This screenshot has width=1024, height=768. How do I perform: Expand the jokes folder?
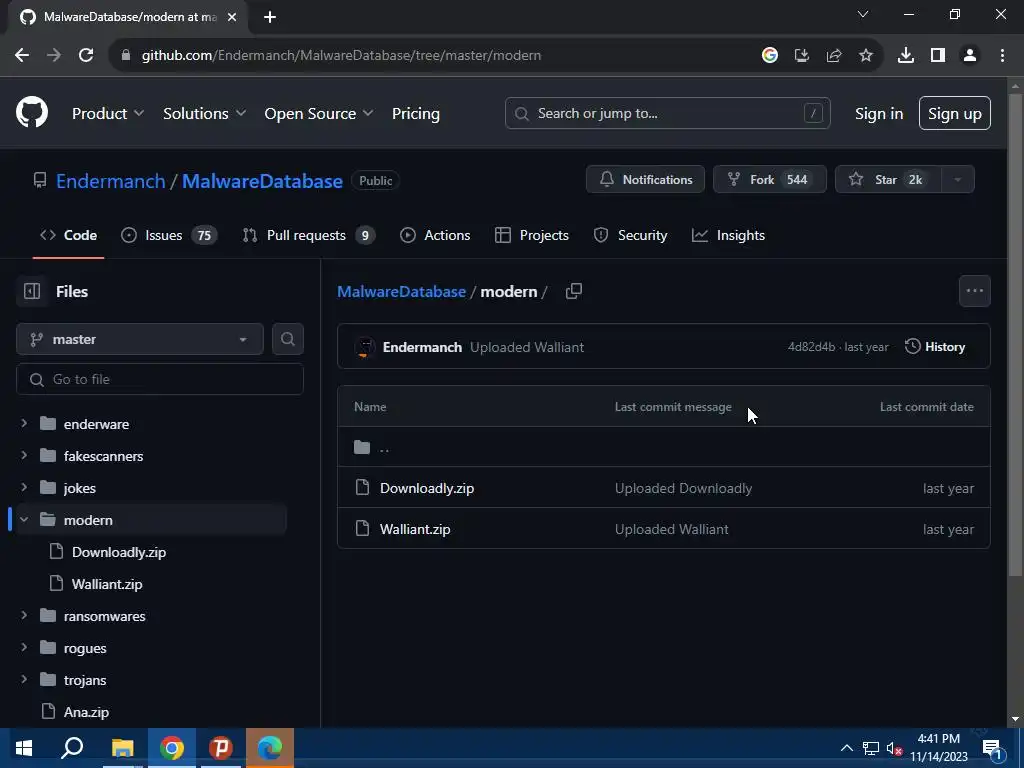coord(24,488)
